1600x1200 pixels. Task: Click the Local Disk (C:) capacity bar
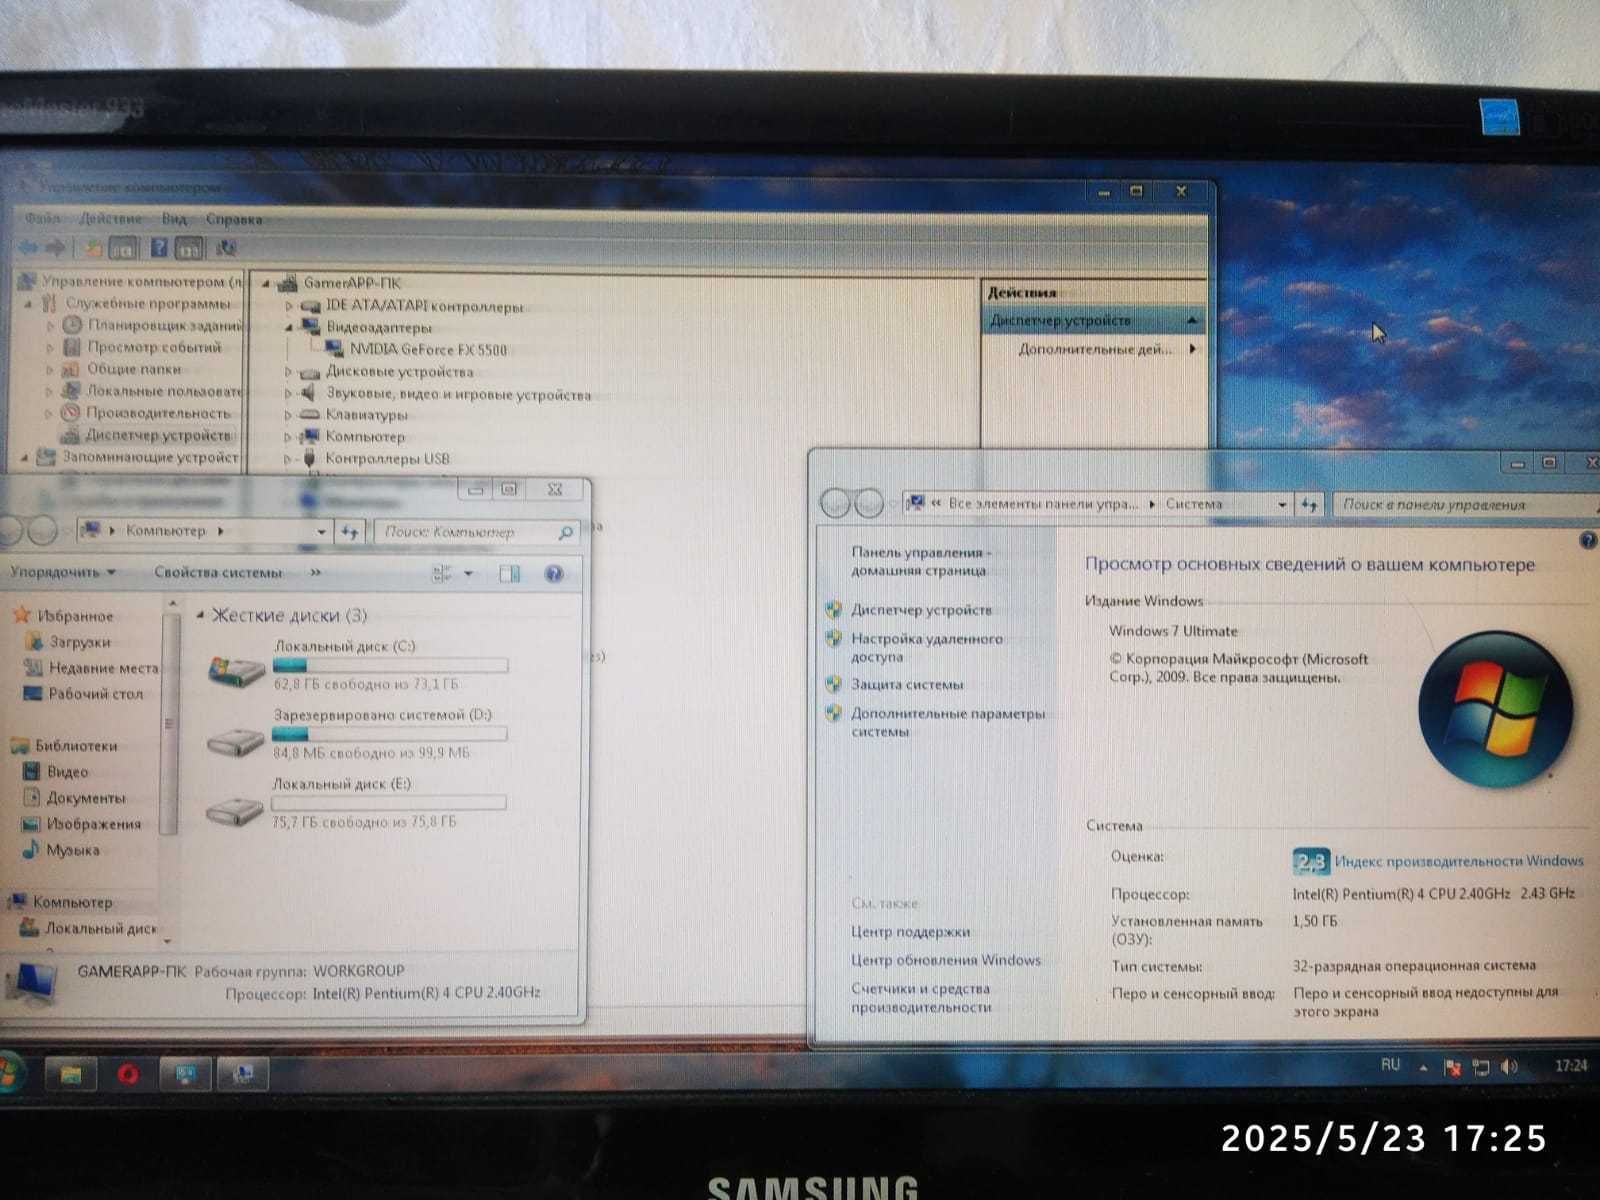[390, 665]
